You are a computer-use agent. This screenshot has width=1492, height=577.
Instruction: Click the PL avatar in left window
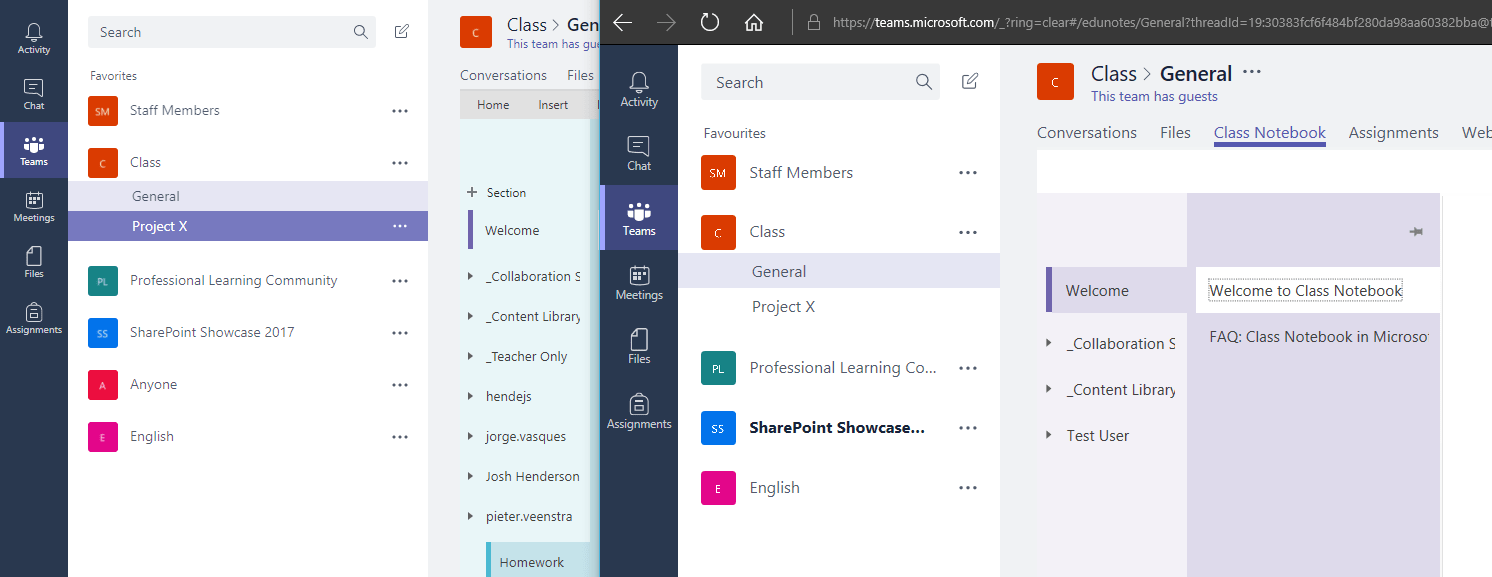(102, 281)
